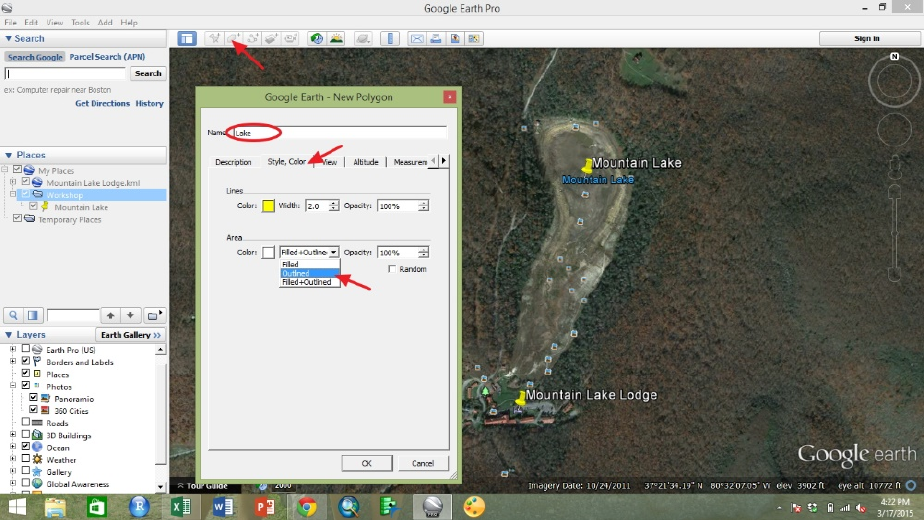Move selected place down with arrow button
This screenshot has width=924, height=520.
tap(130, 315)
